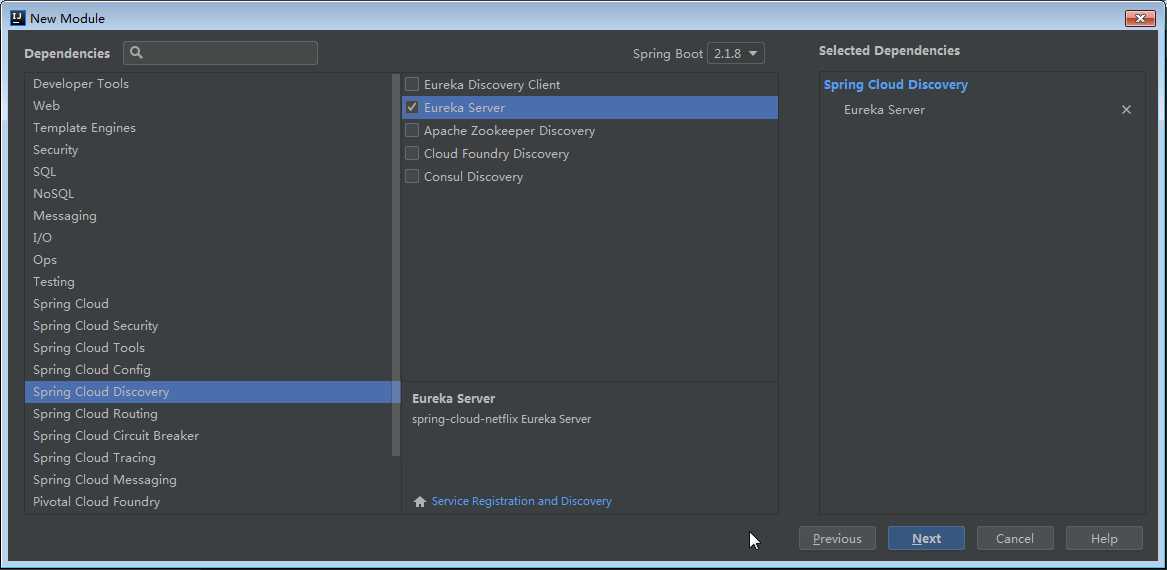Screen dimensions: 1167x570
Task: Cancel the New Module dialog
Action: click(1015, 539)
